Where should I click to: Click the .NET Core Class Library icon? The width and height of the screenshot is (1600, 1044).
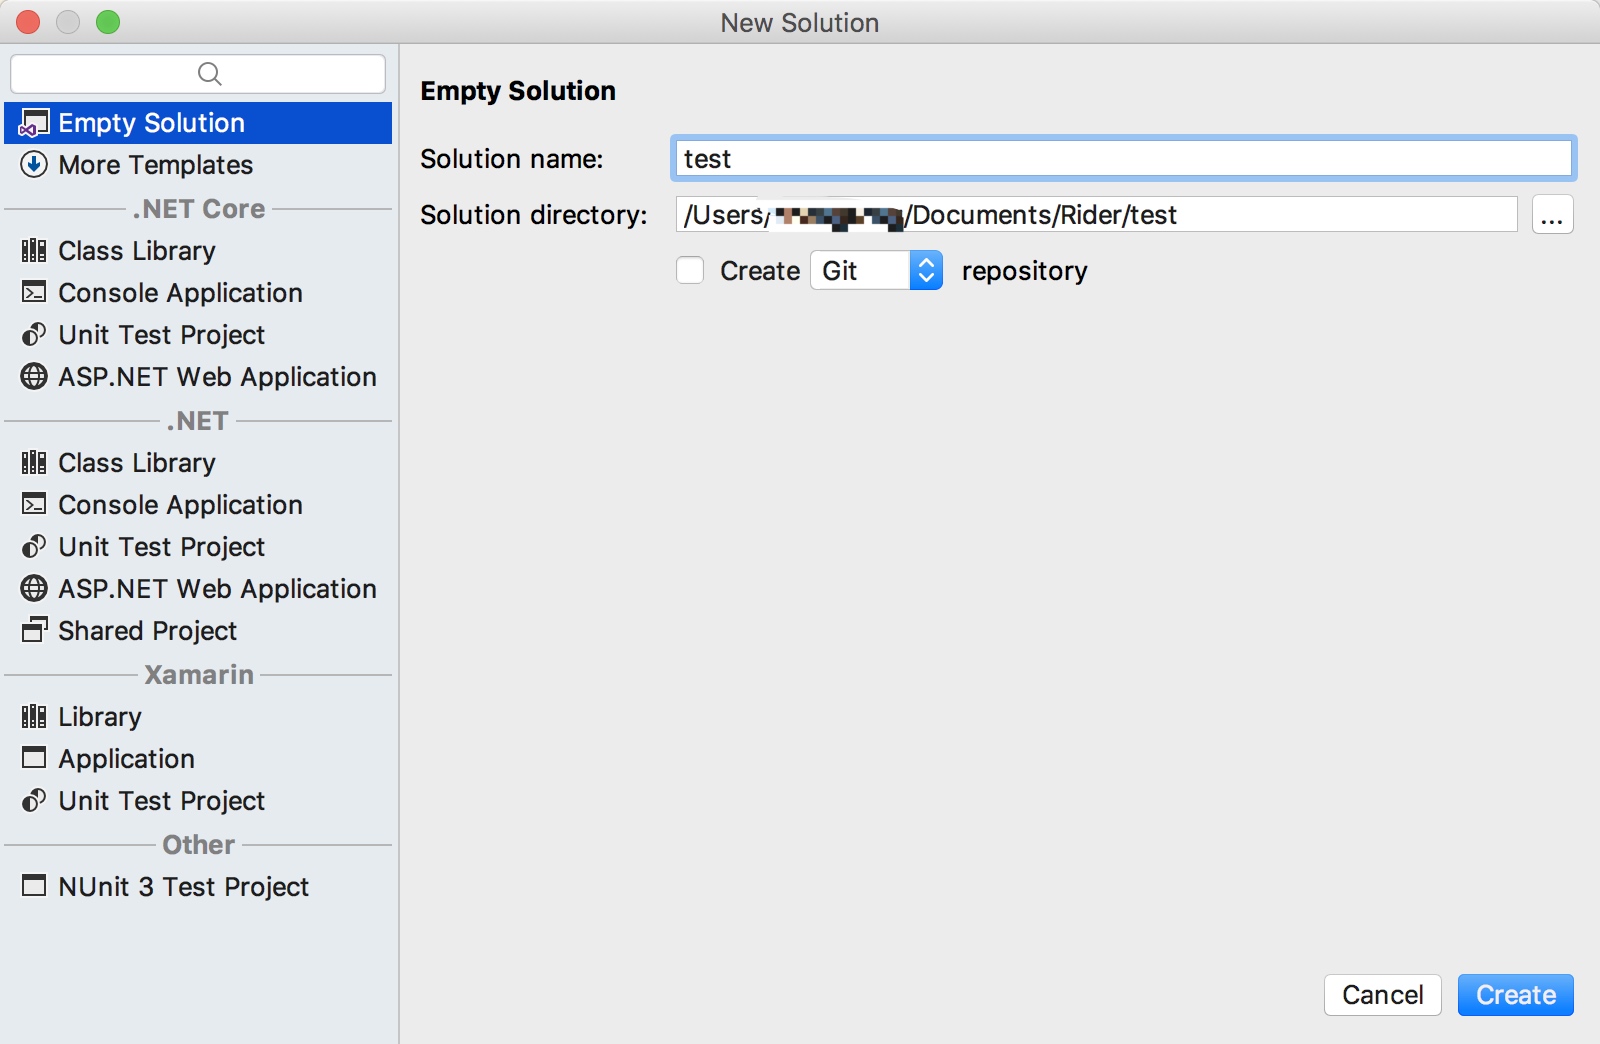pyautogui.click(x=34, y=251)
